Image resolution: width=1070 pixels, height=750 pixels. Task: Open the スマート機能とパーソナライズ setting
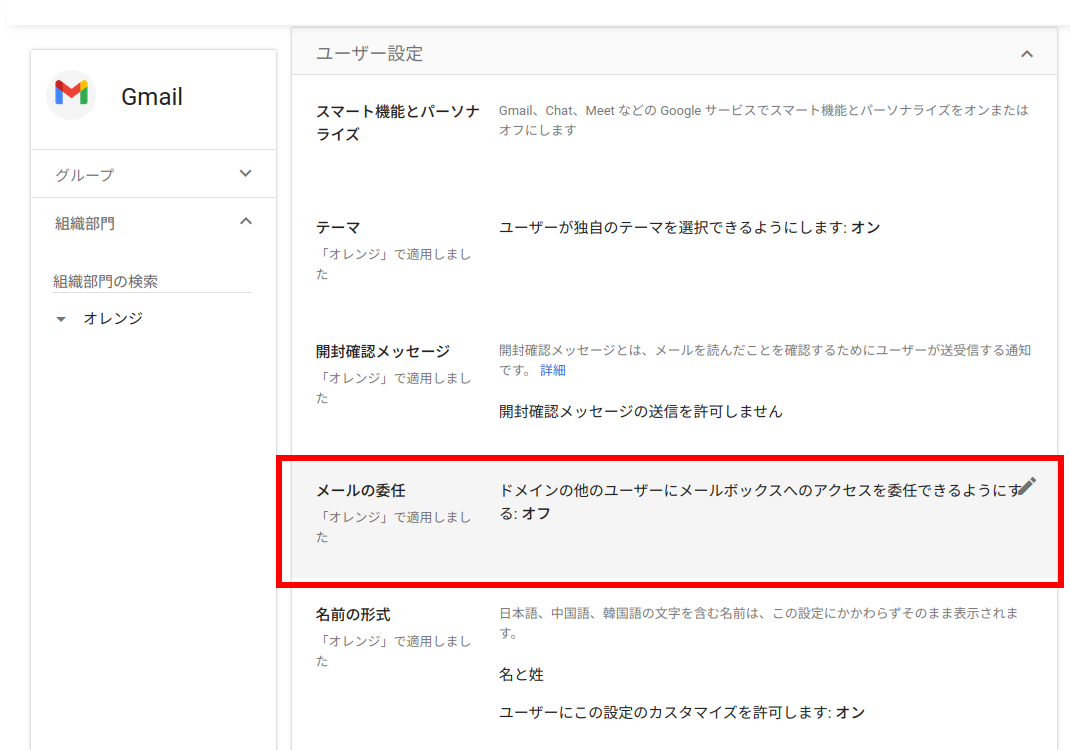397,122
